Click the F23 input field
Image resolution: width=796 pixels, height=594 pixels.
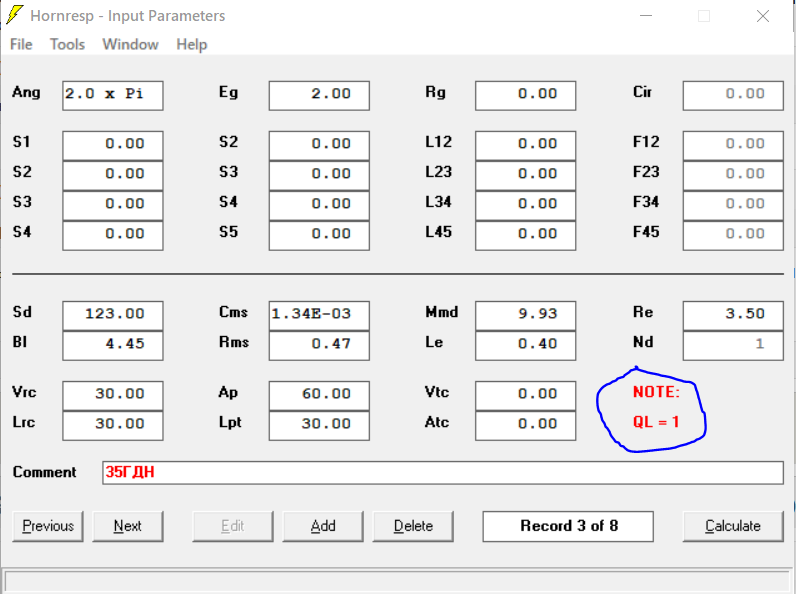pos(733,176)
